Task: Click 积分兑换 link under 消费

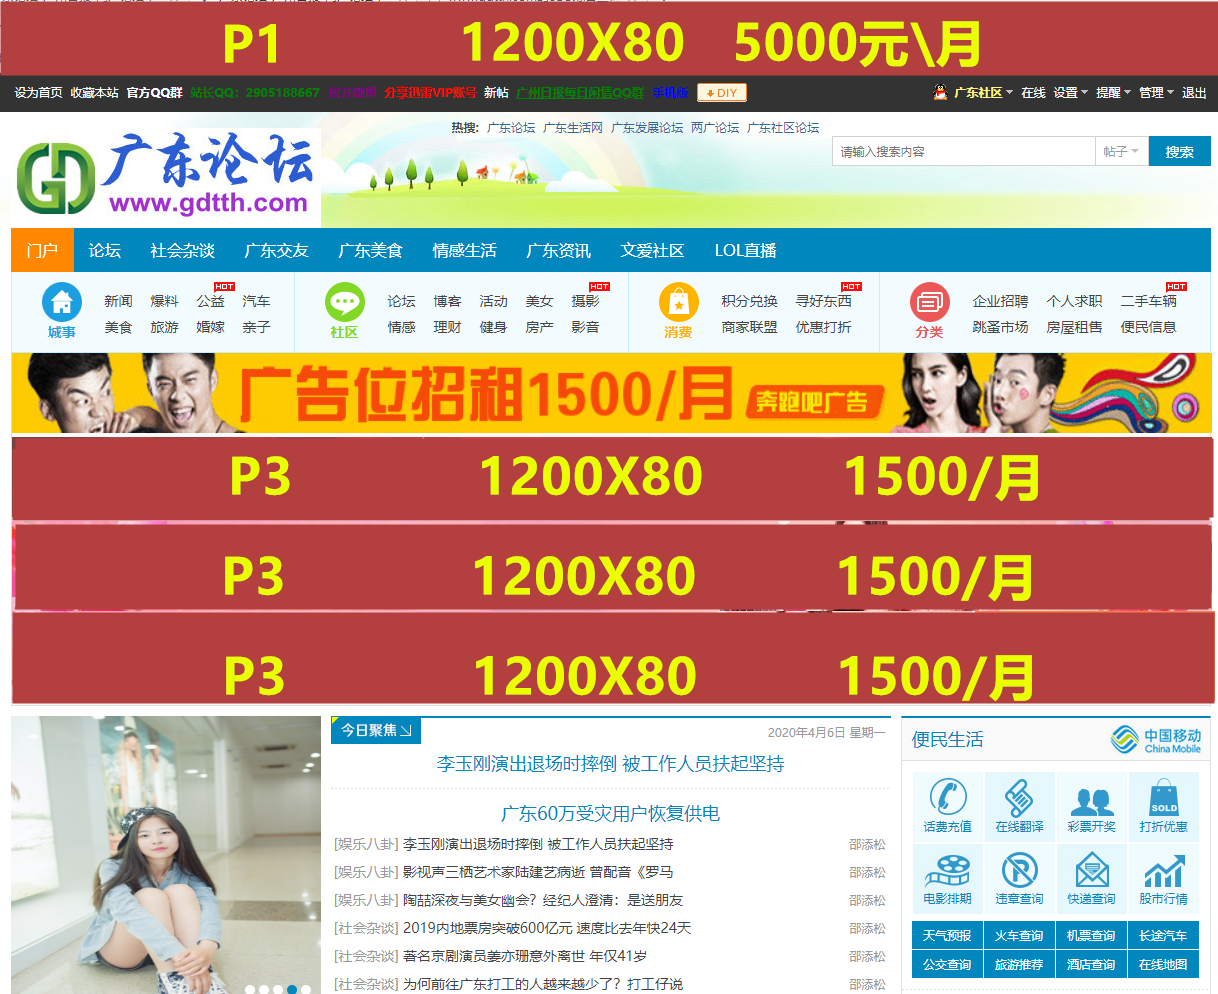Action: click(x=750, y=301)
